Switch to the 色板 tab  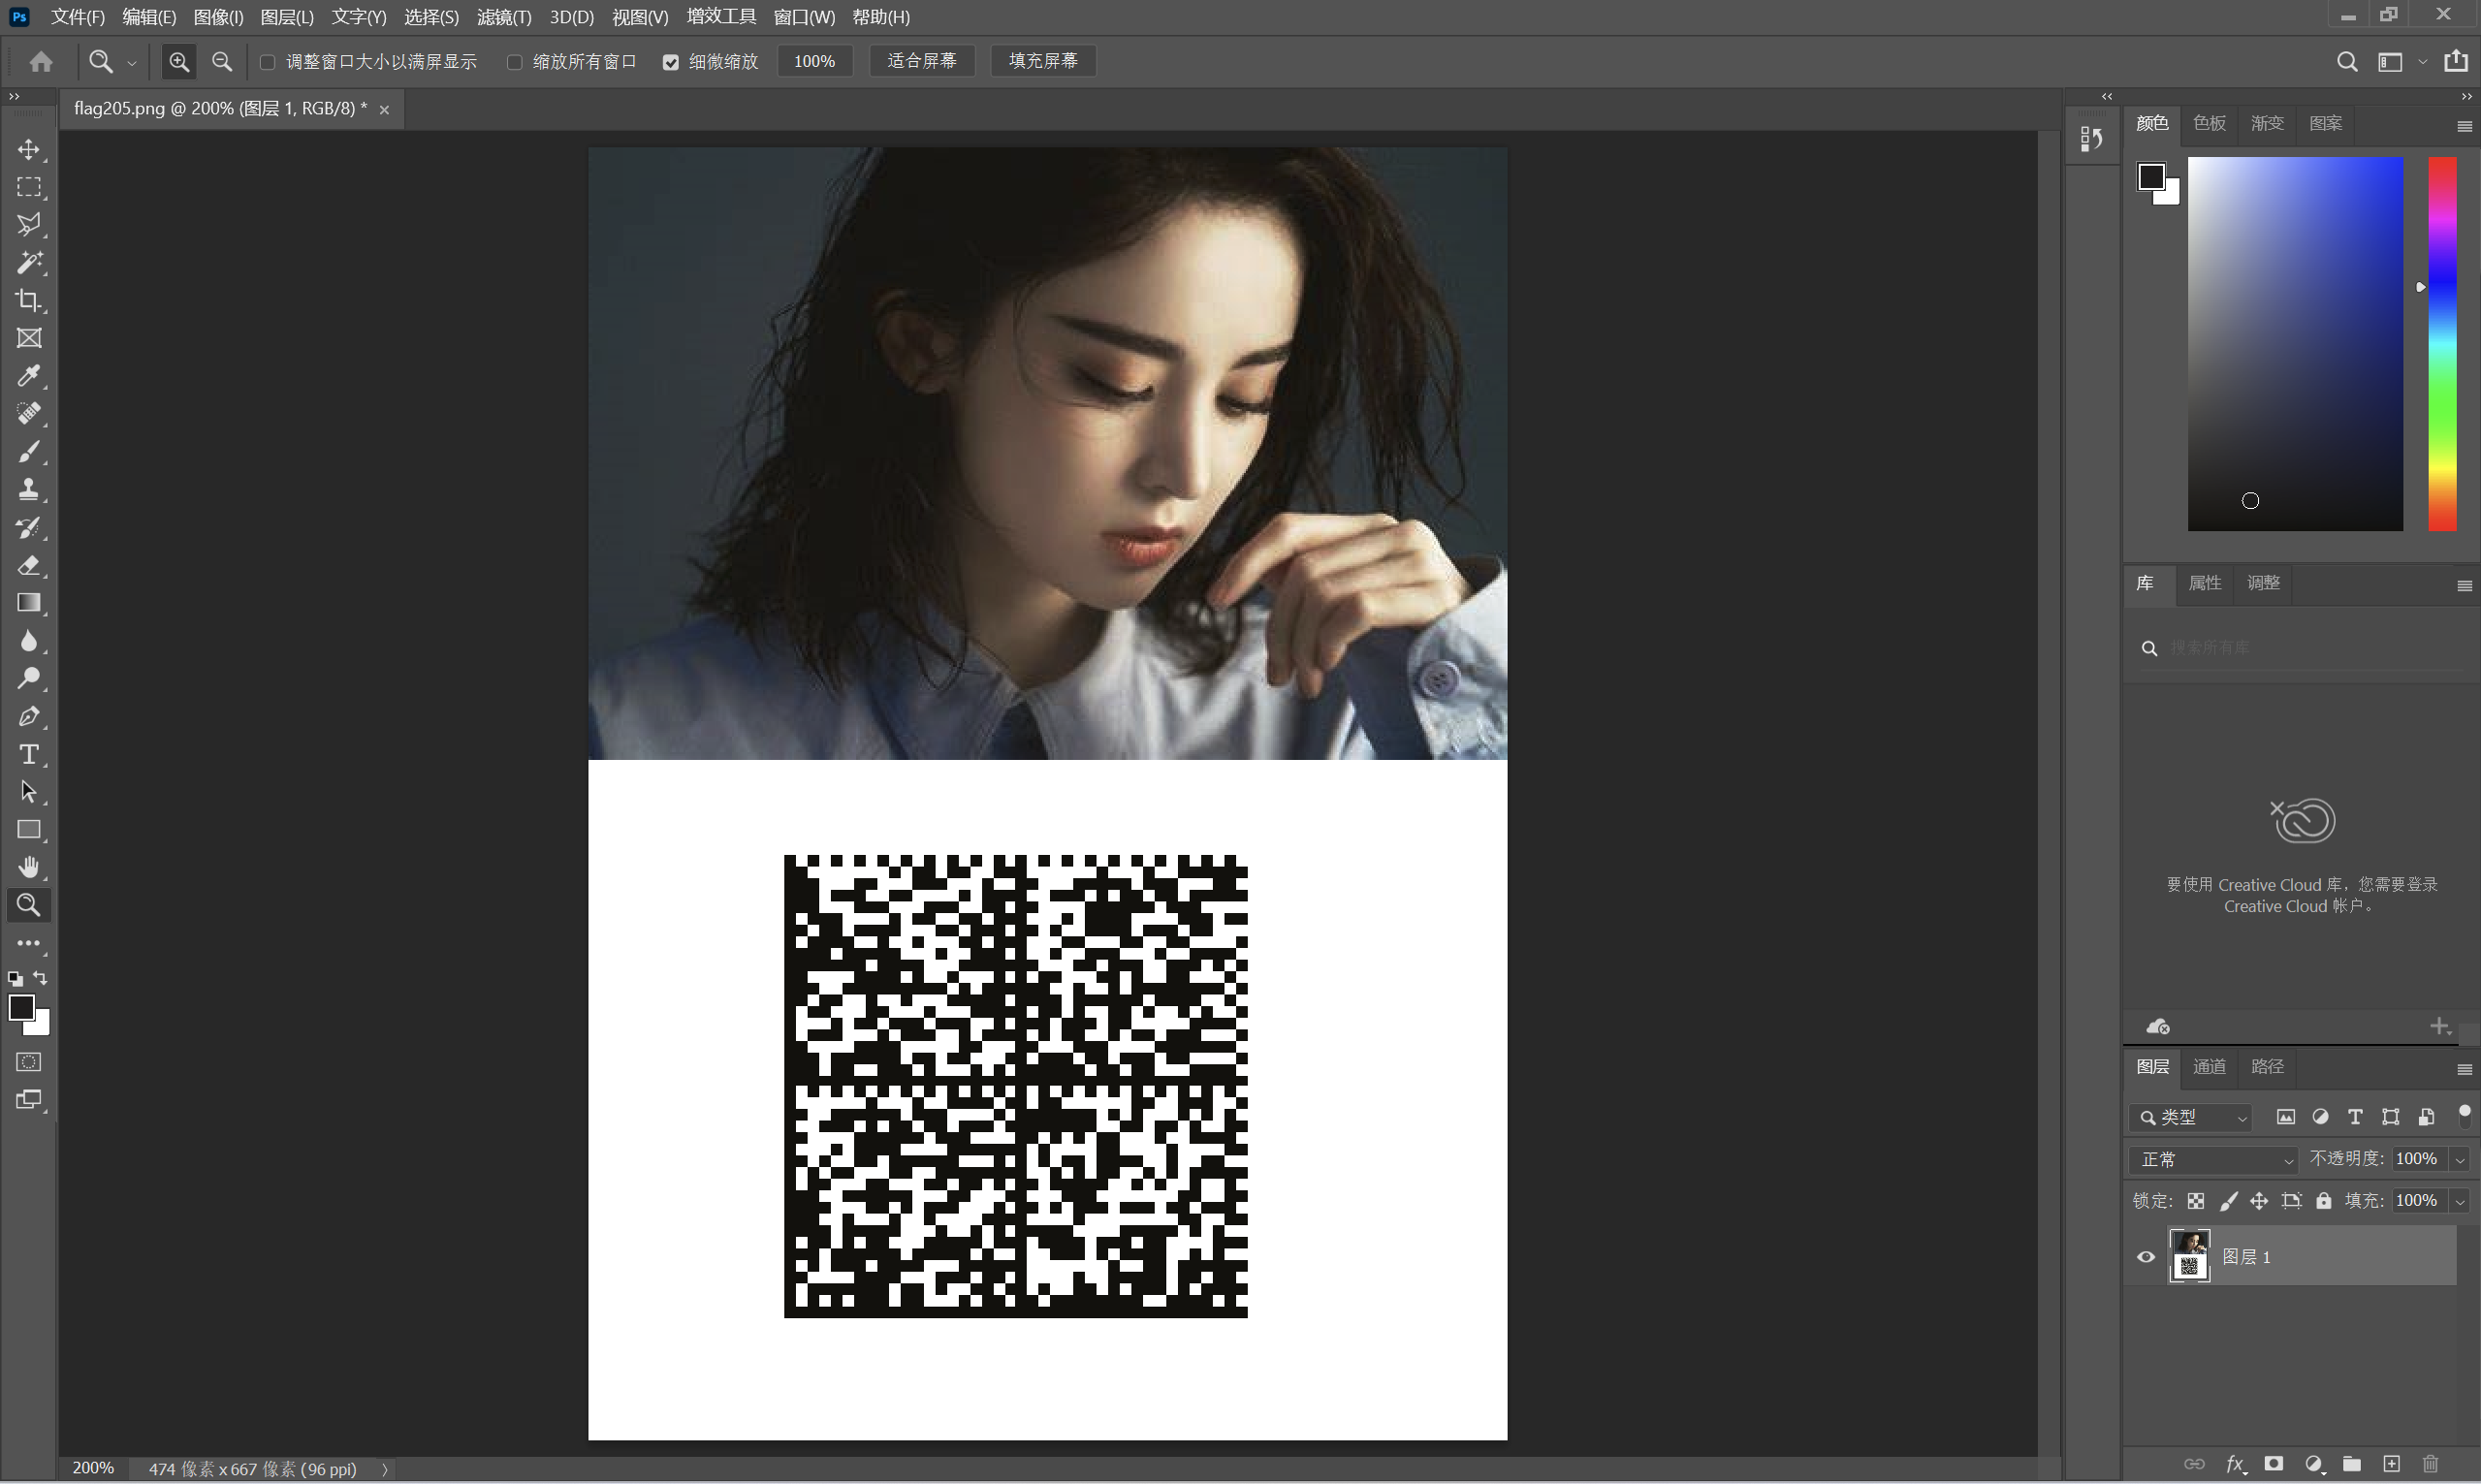pos(2209,123)
